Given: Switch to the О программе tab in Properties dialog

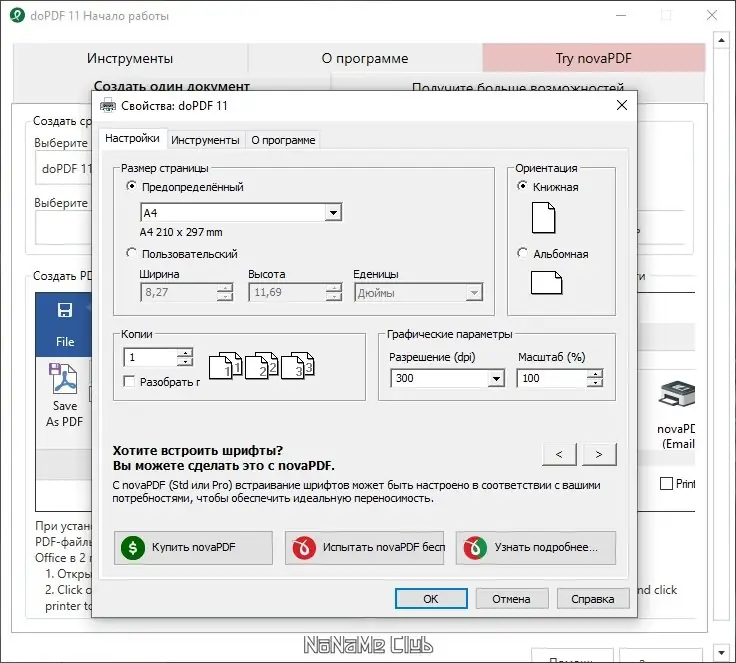Looking at the screenshot, I should [283, 140].
